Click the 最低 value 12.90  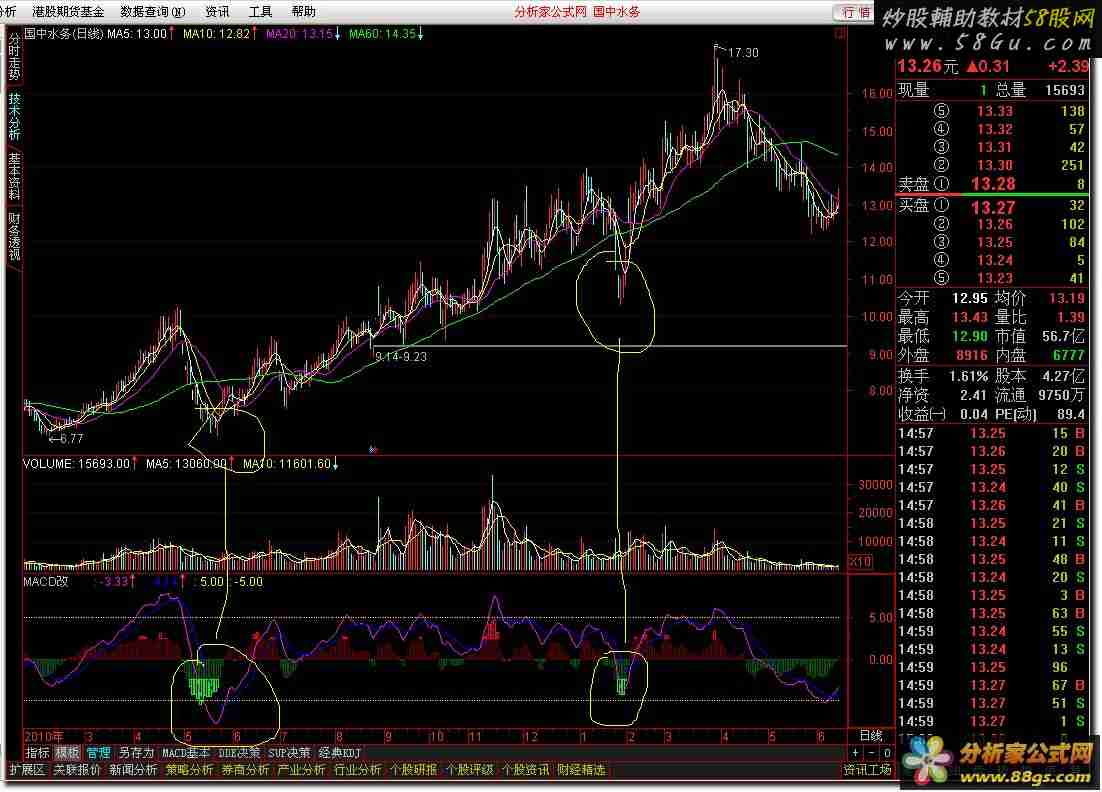tap(969, 336)
